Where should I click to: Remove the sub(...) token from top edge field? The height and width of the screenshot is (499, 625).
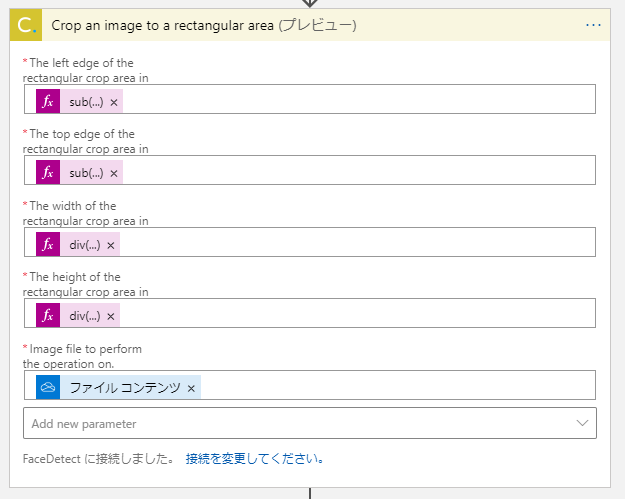click(114, 173)
